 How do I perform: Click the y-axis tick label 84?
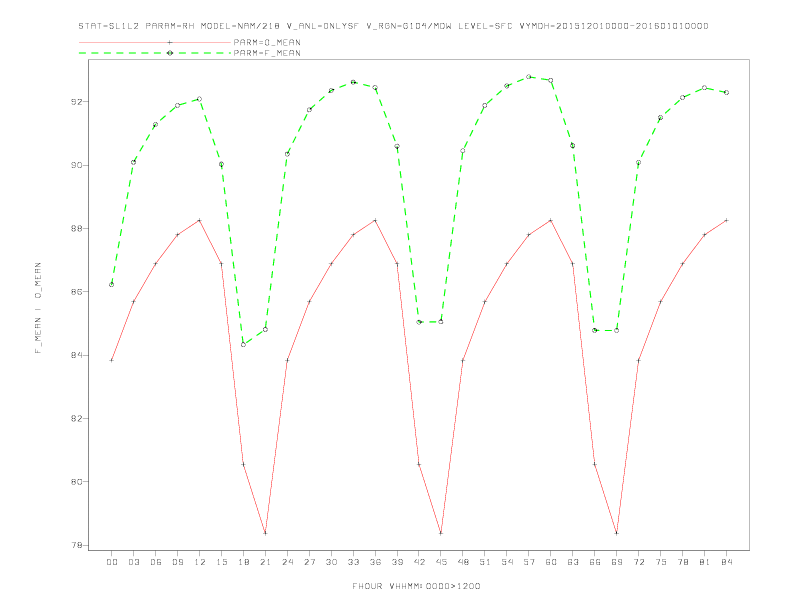76,355
